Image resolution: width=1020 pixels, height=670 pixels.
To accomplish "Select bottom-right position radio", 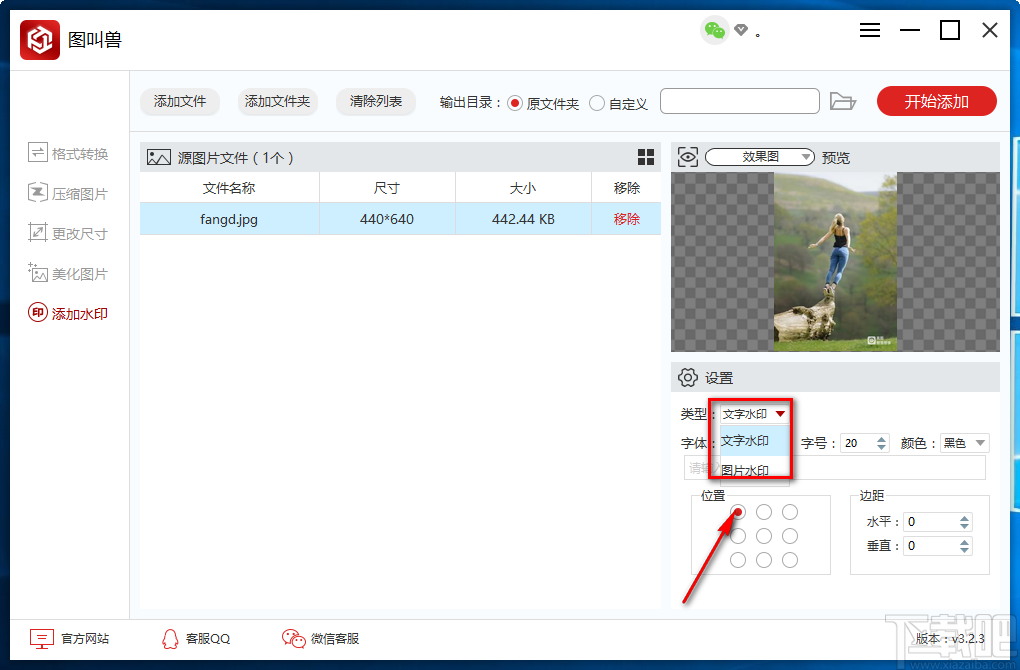I will 790,560.
